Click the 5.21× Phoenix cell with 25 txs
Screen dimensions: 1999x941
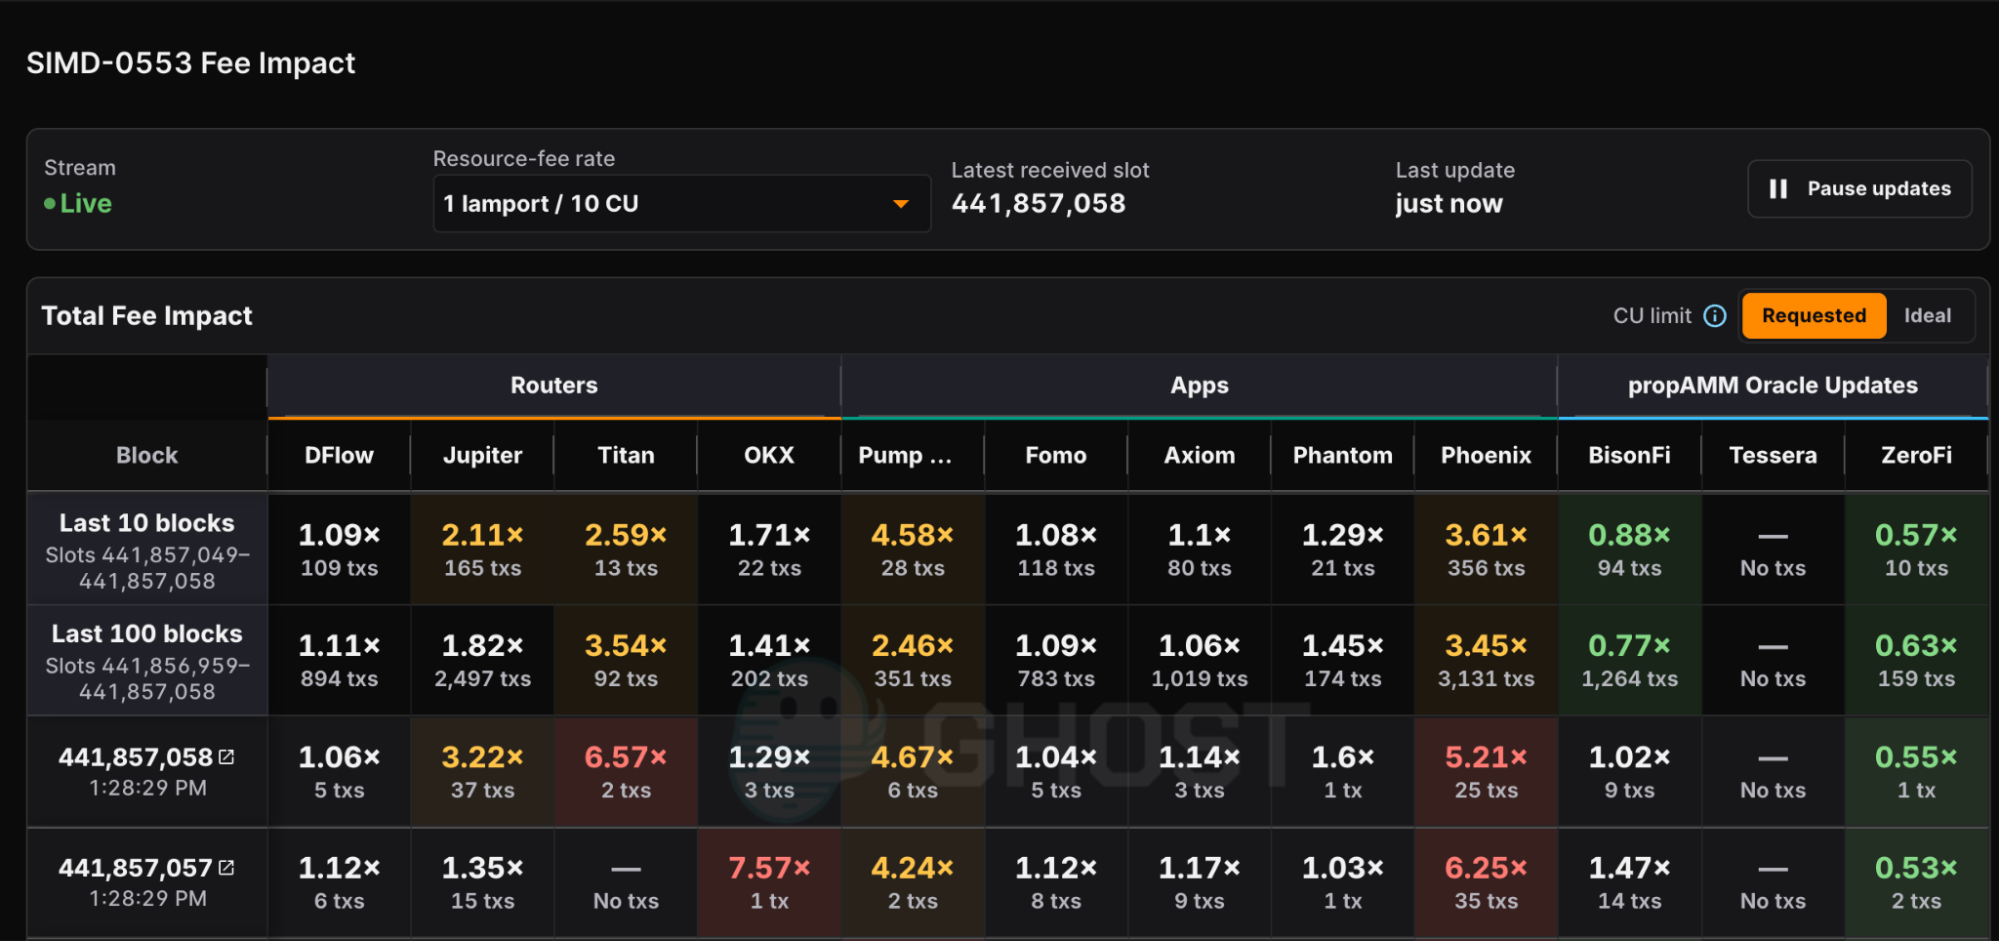[1486, 772]
